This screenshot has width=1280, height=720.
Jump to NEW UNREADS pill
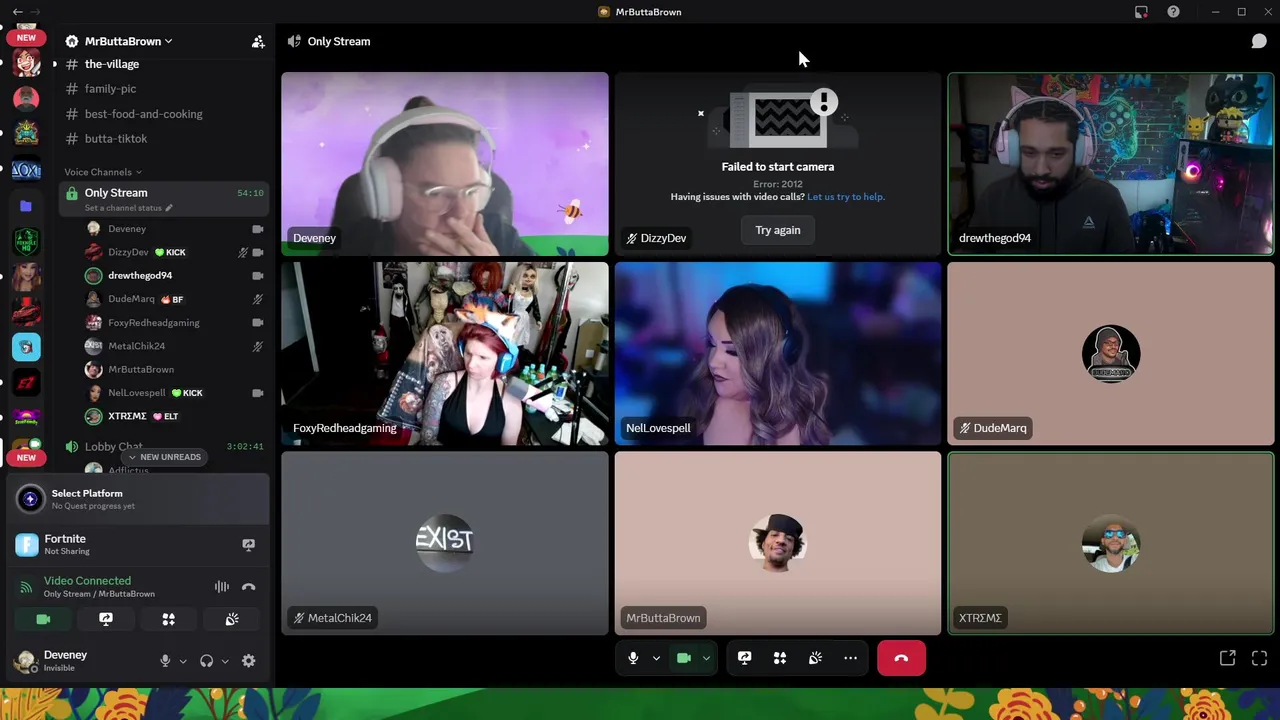click(165, 457)
